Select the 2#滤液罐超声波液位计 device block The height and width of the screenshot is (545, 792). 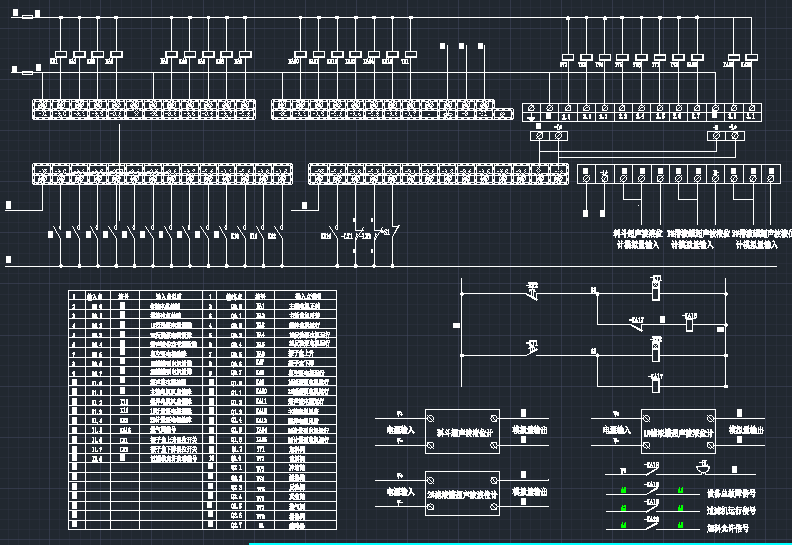(462, 493)
